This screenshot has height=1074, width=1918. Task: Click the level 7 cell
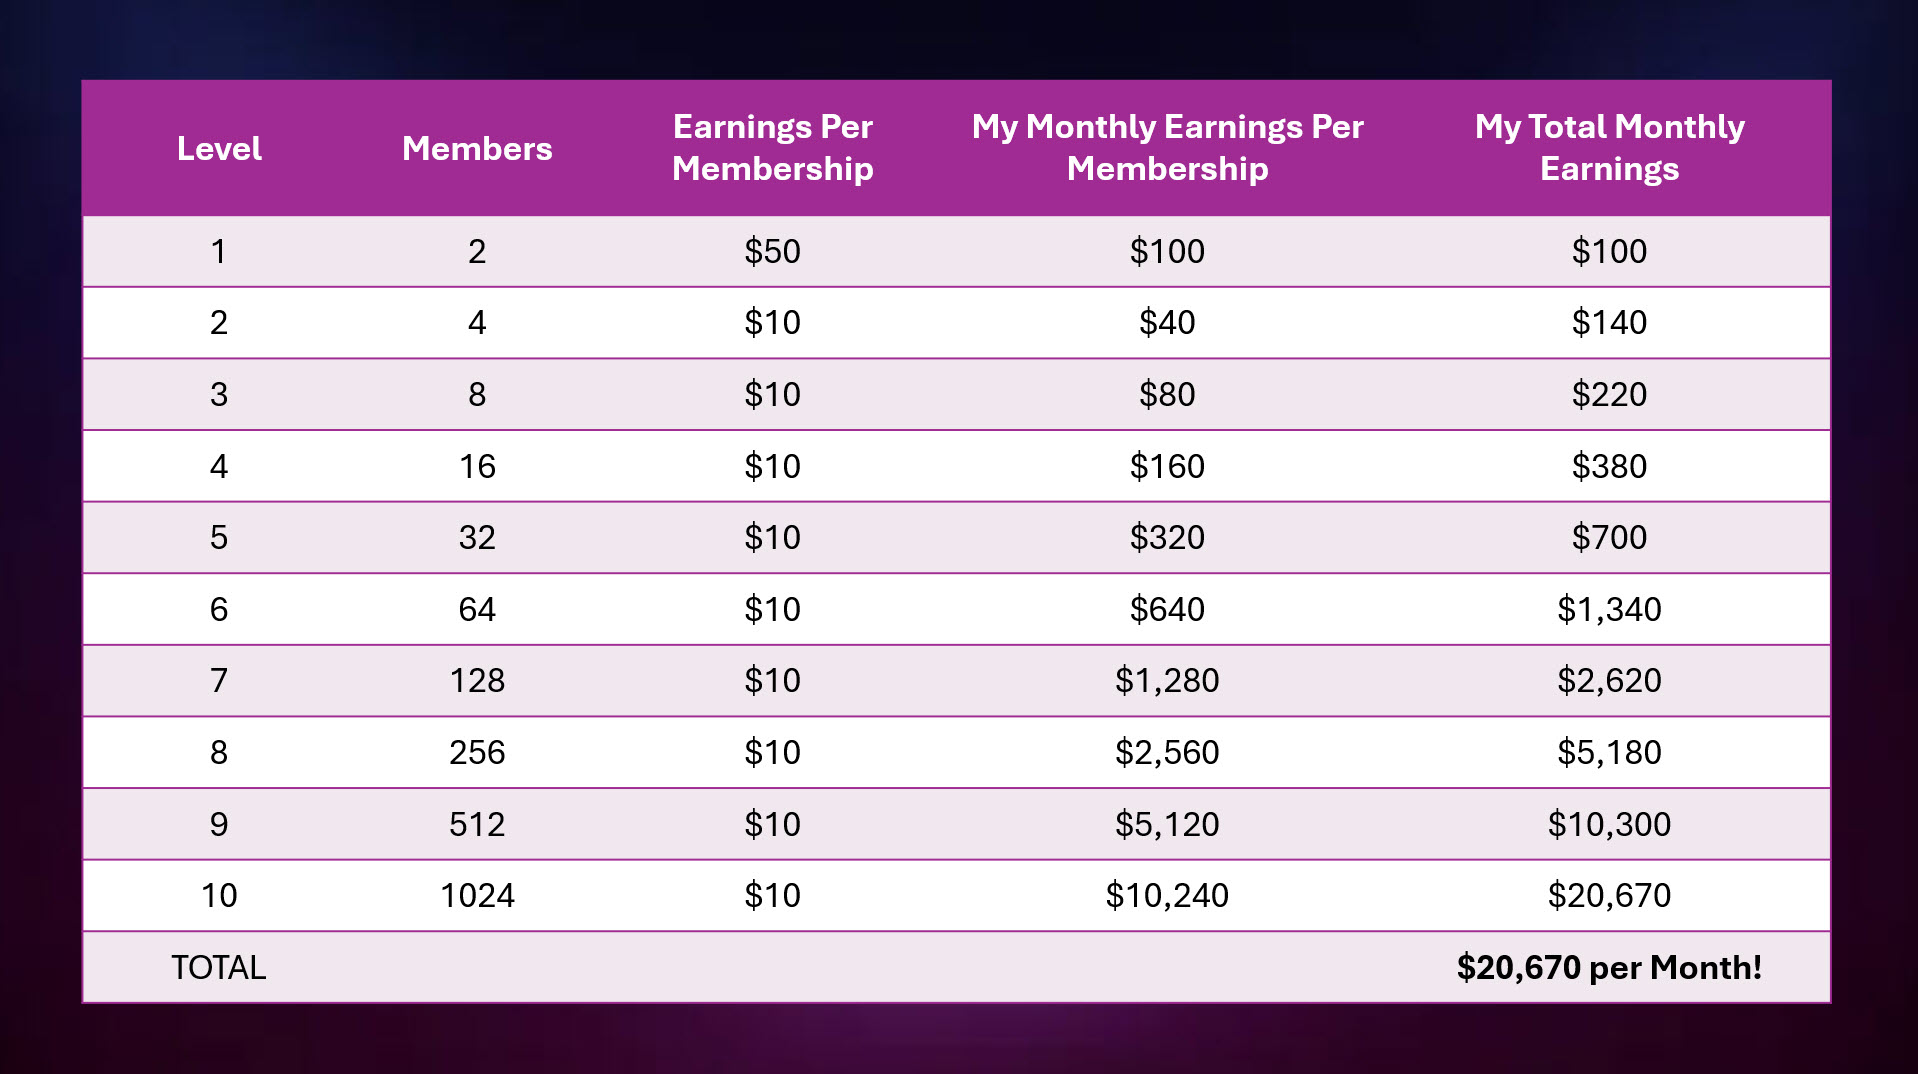point(219,681)
